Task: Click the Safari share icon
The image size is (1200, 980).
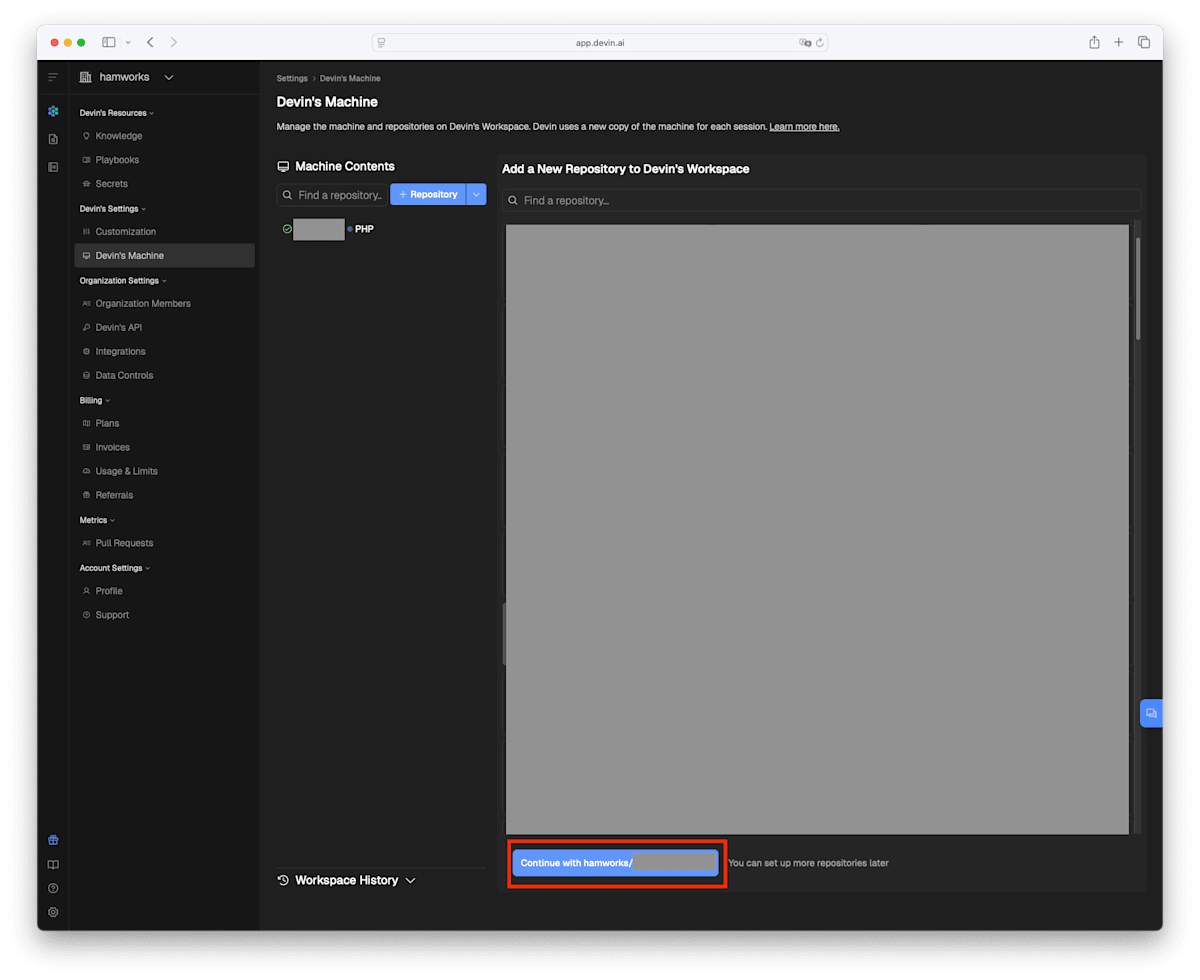Action: 1094,42
